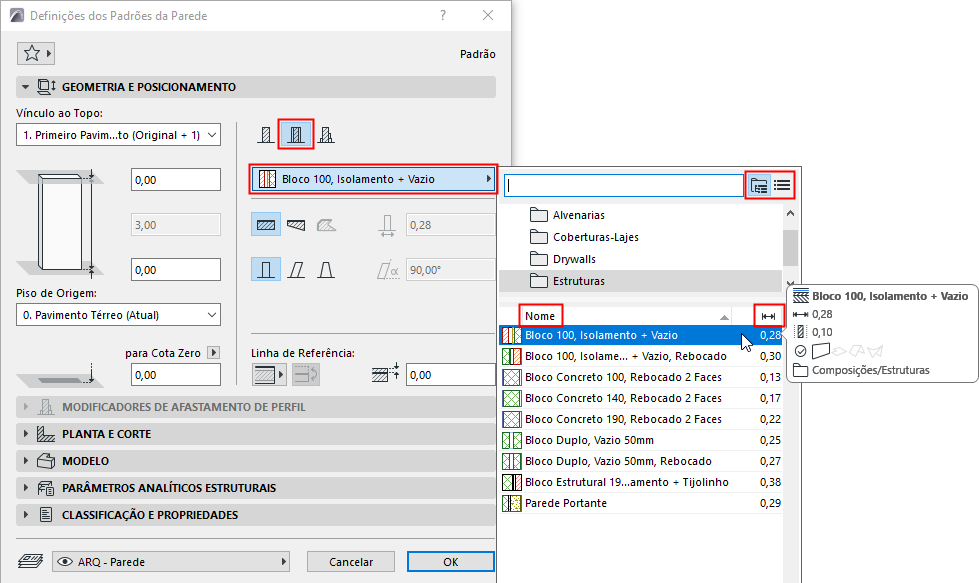Expand the Modelo panel
The height and width of the screenshot is (583, 979).
[x=256, y=461]
